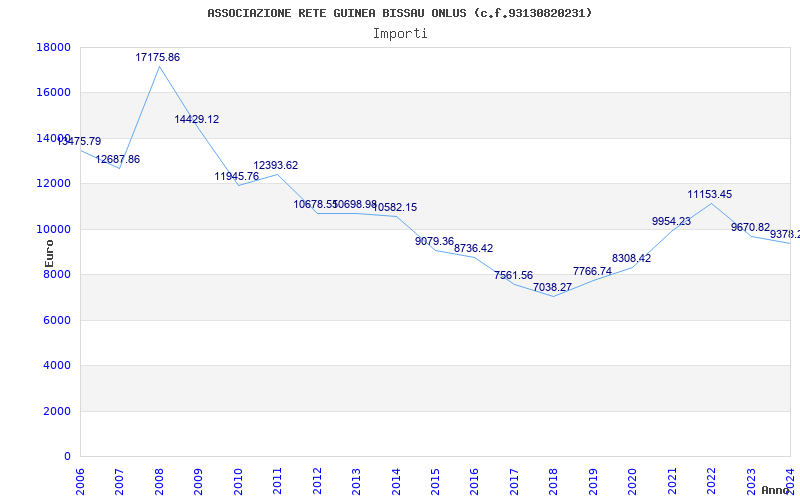
Task: Click the 12000 y-axis tick label
Action: pos(54,184)
